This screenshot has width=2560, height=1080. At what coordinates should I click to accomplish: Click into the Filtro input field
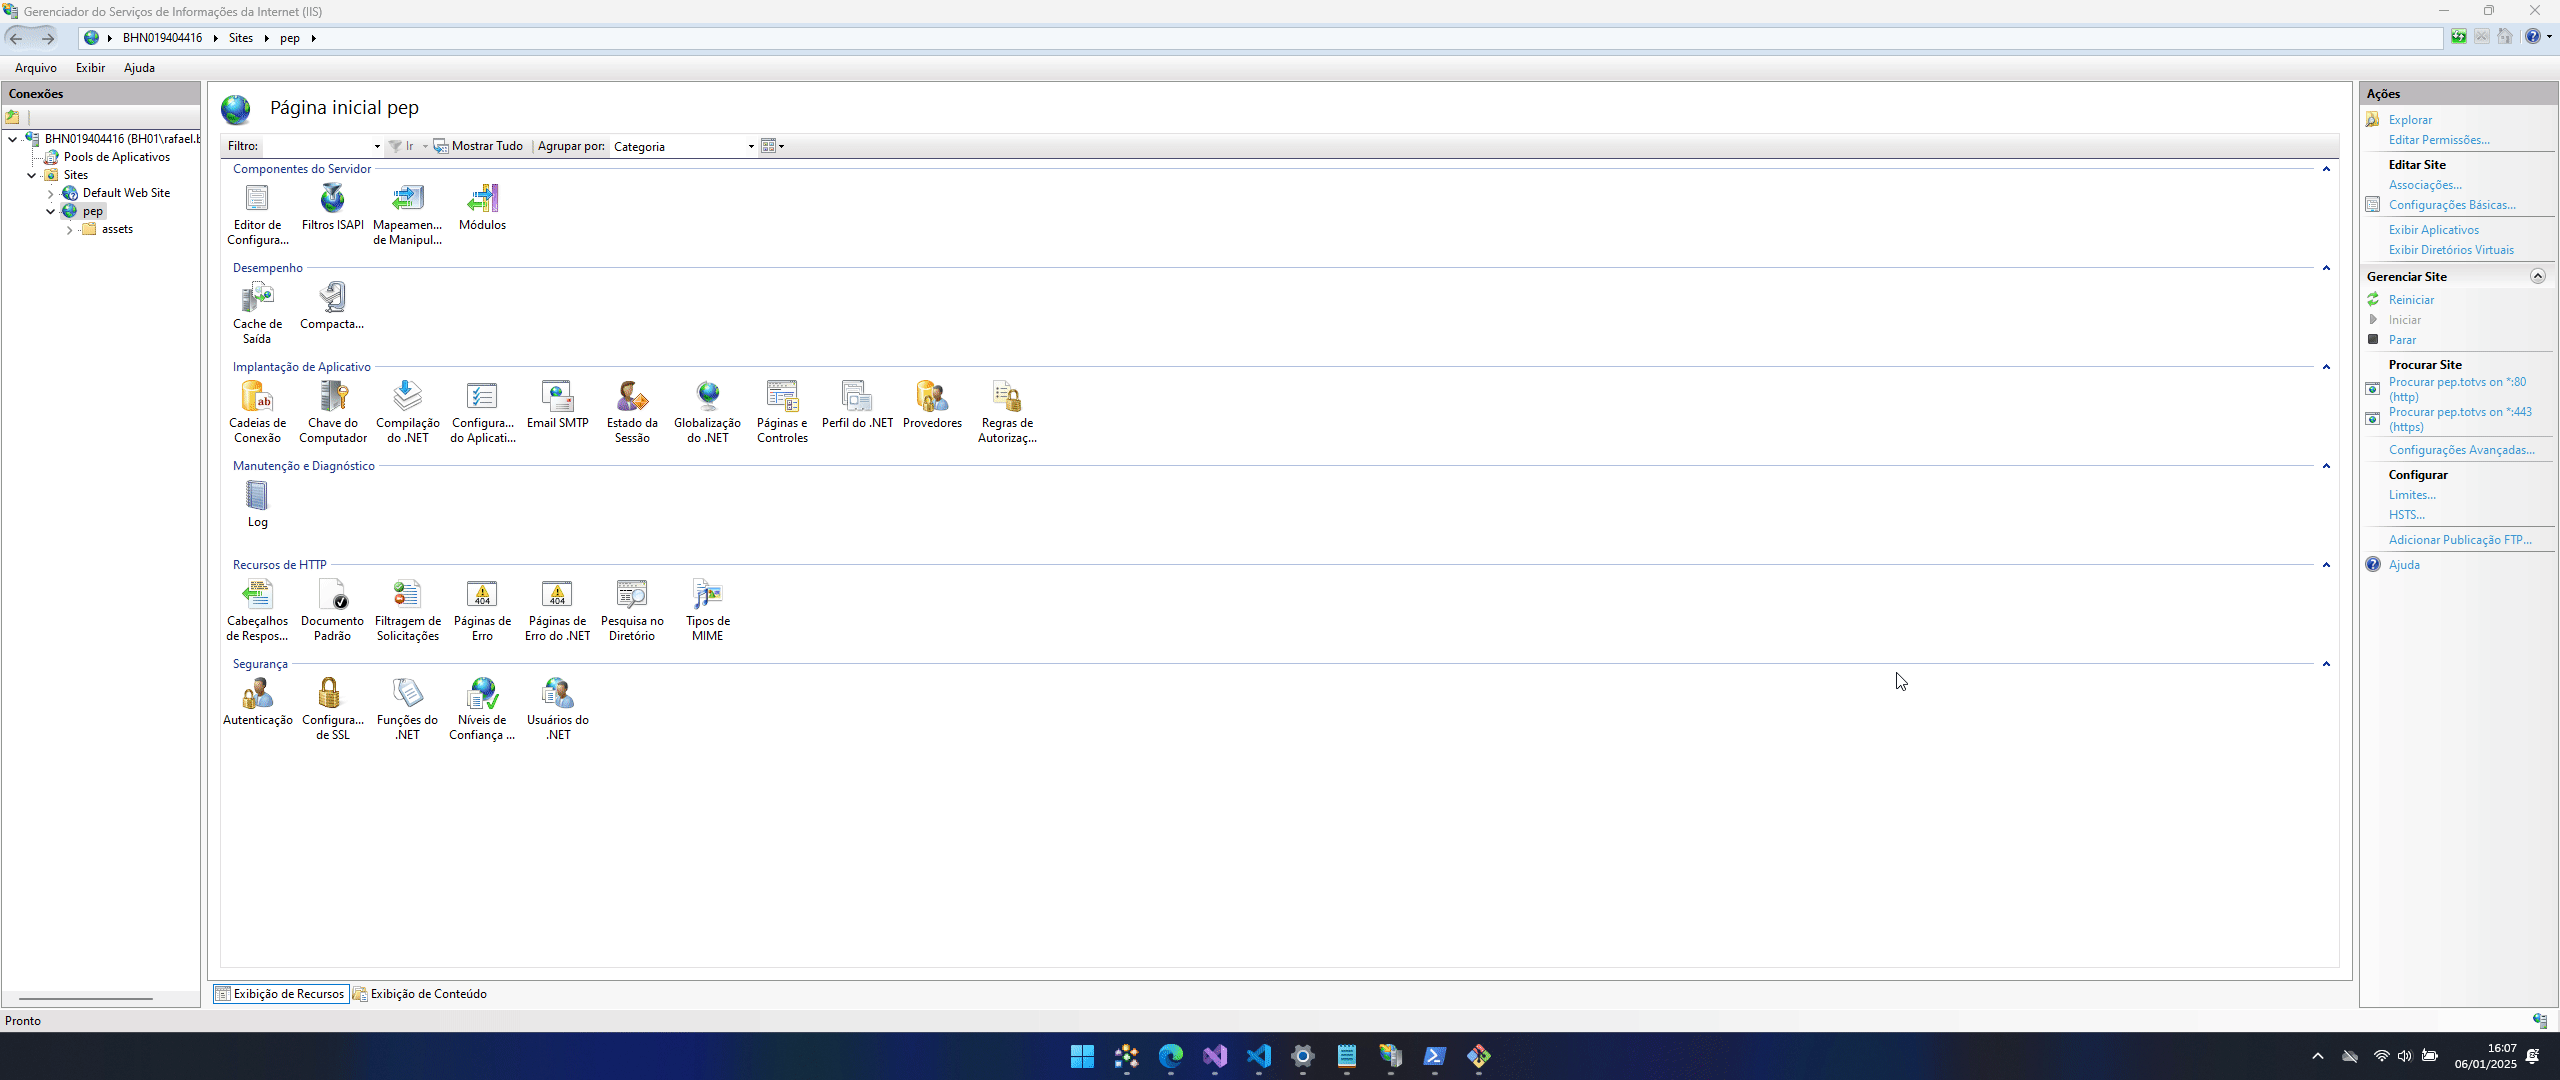315,147
